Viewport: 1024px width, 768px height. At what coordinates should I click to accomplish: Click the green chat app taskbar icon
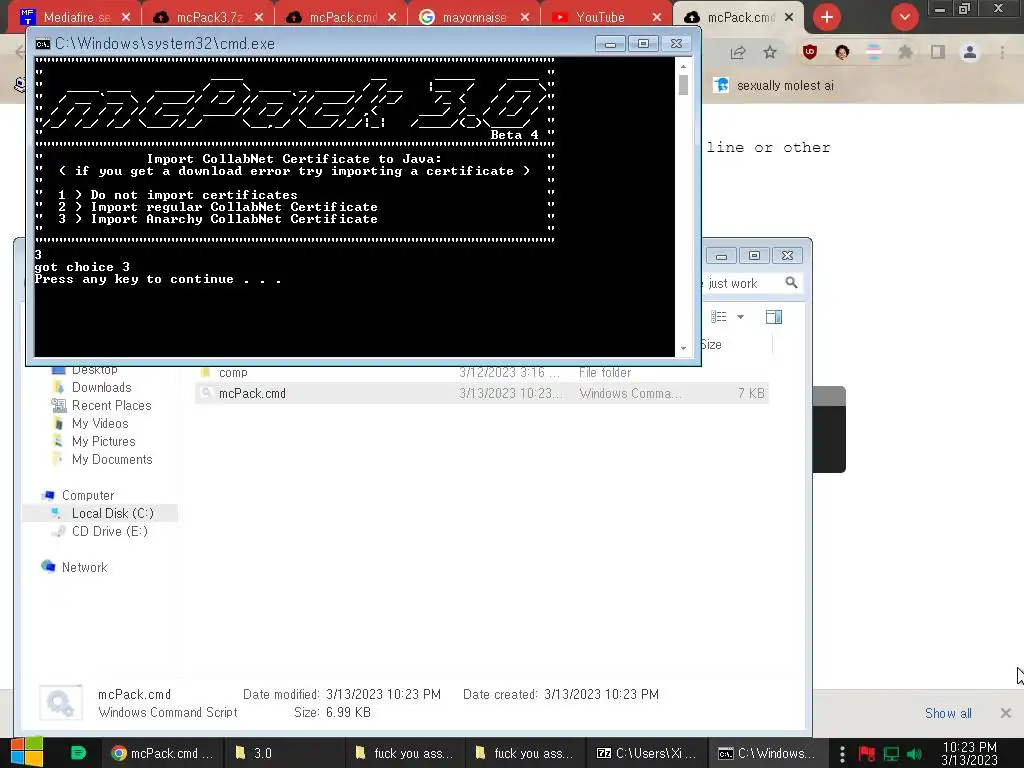[78, 753]
